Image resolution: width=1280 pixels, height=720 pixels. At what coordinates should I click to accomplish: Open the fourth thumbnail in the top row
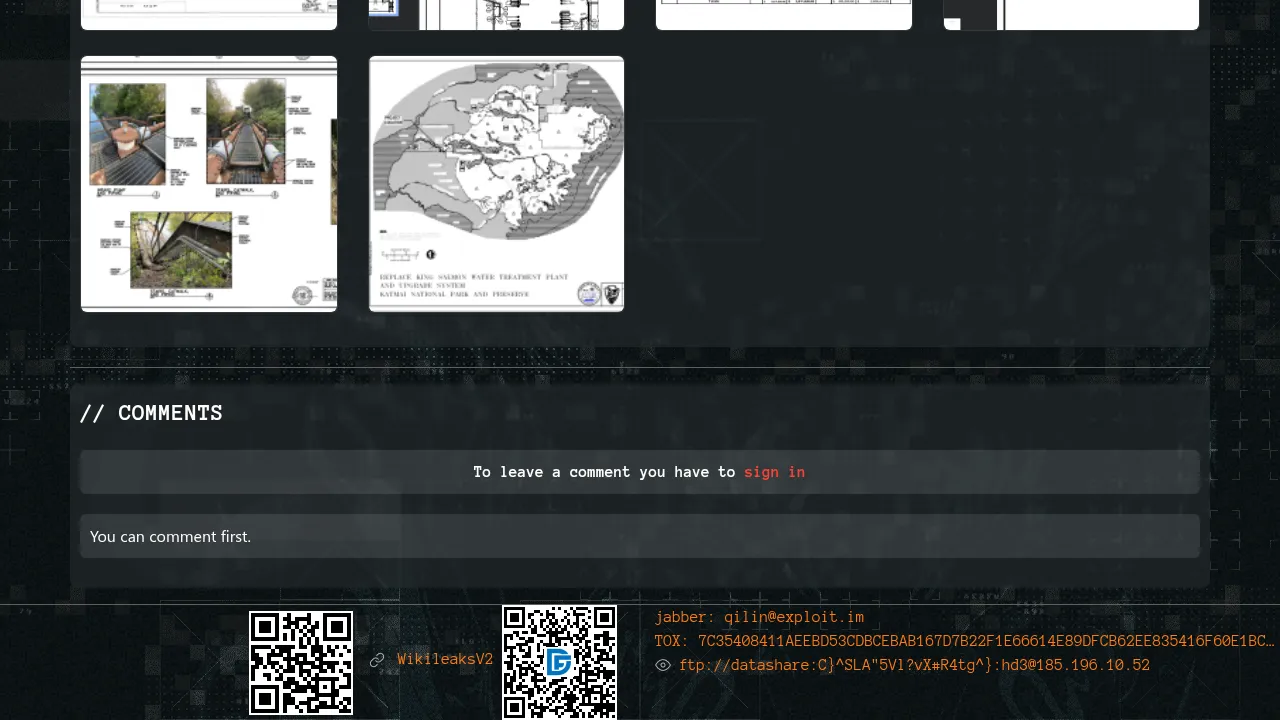click(1071, 14)
